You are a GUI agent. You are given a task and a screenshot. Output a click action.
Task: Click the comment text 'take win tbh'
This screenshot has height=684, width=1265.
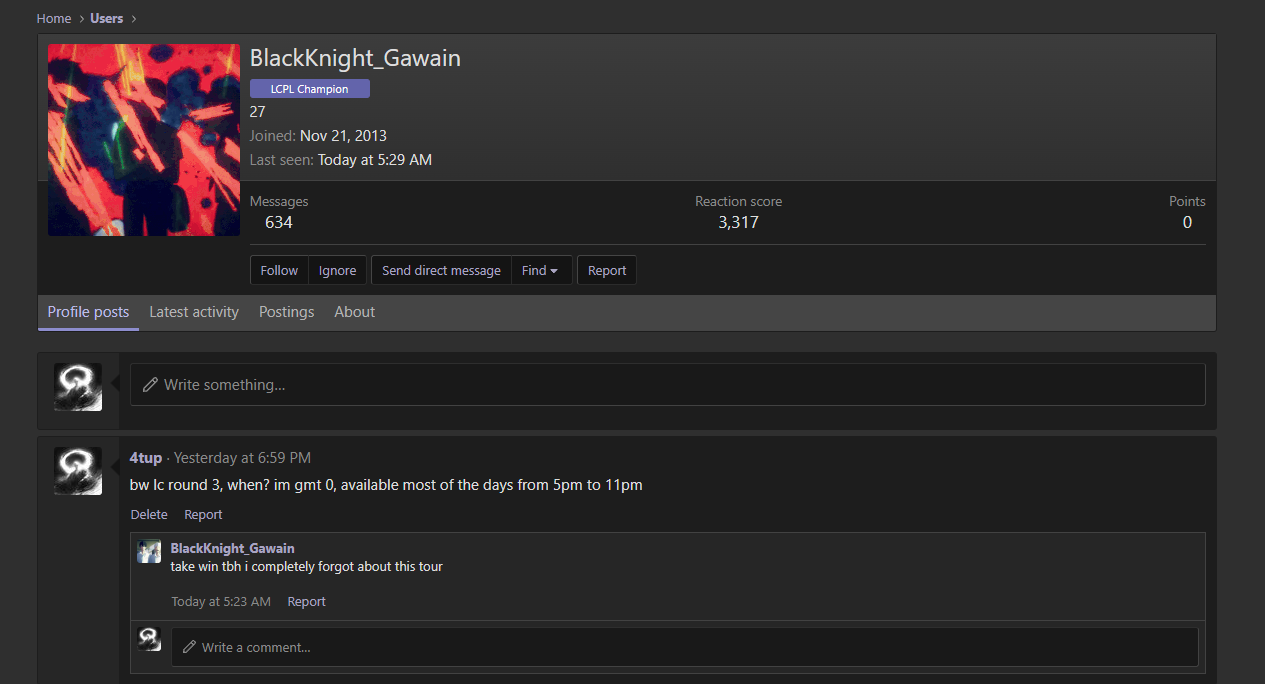click(206, 566)
